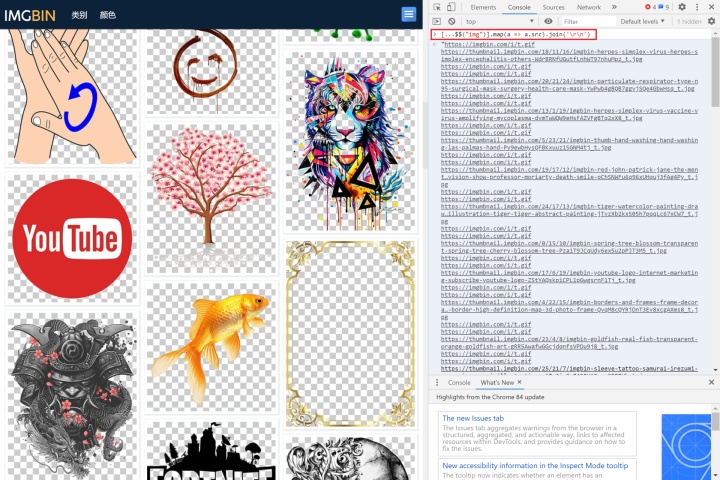This screenshot has height=480, width=720.
Task: Open DevTools settings gear in top bar
Action: tap(682, 7)
